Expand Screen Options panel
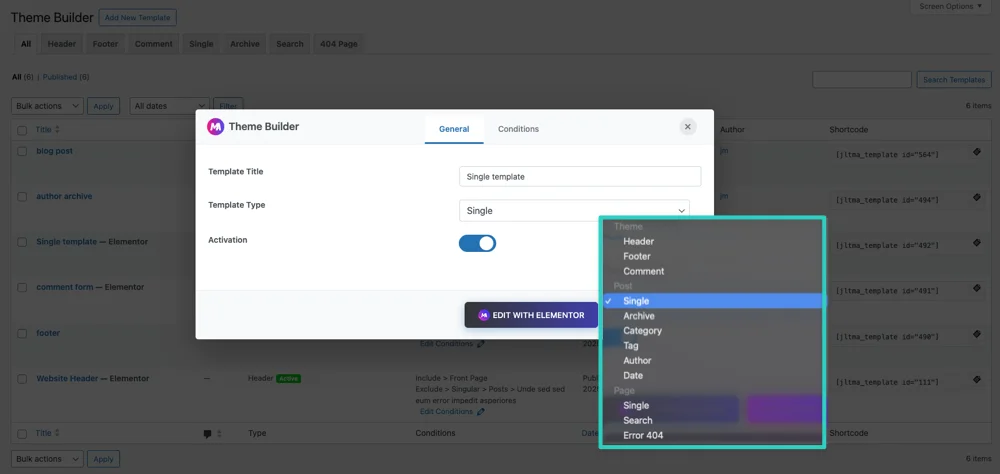The height and width of the screenshot is (474, 1000). pyautogui.click(x=951, y=6)
